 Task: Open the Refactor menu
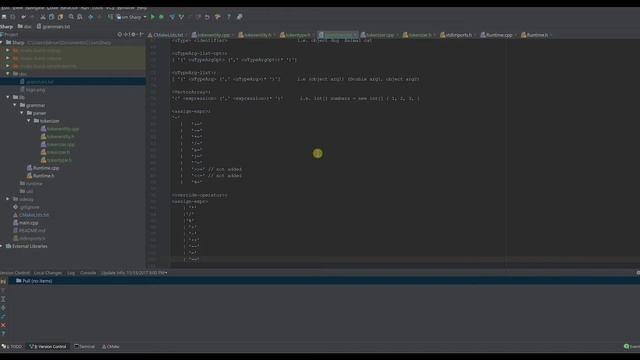click(69, 8)
